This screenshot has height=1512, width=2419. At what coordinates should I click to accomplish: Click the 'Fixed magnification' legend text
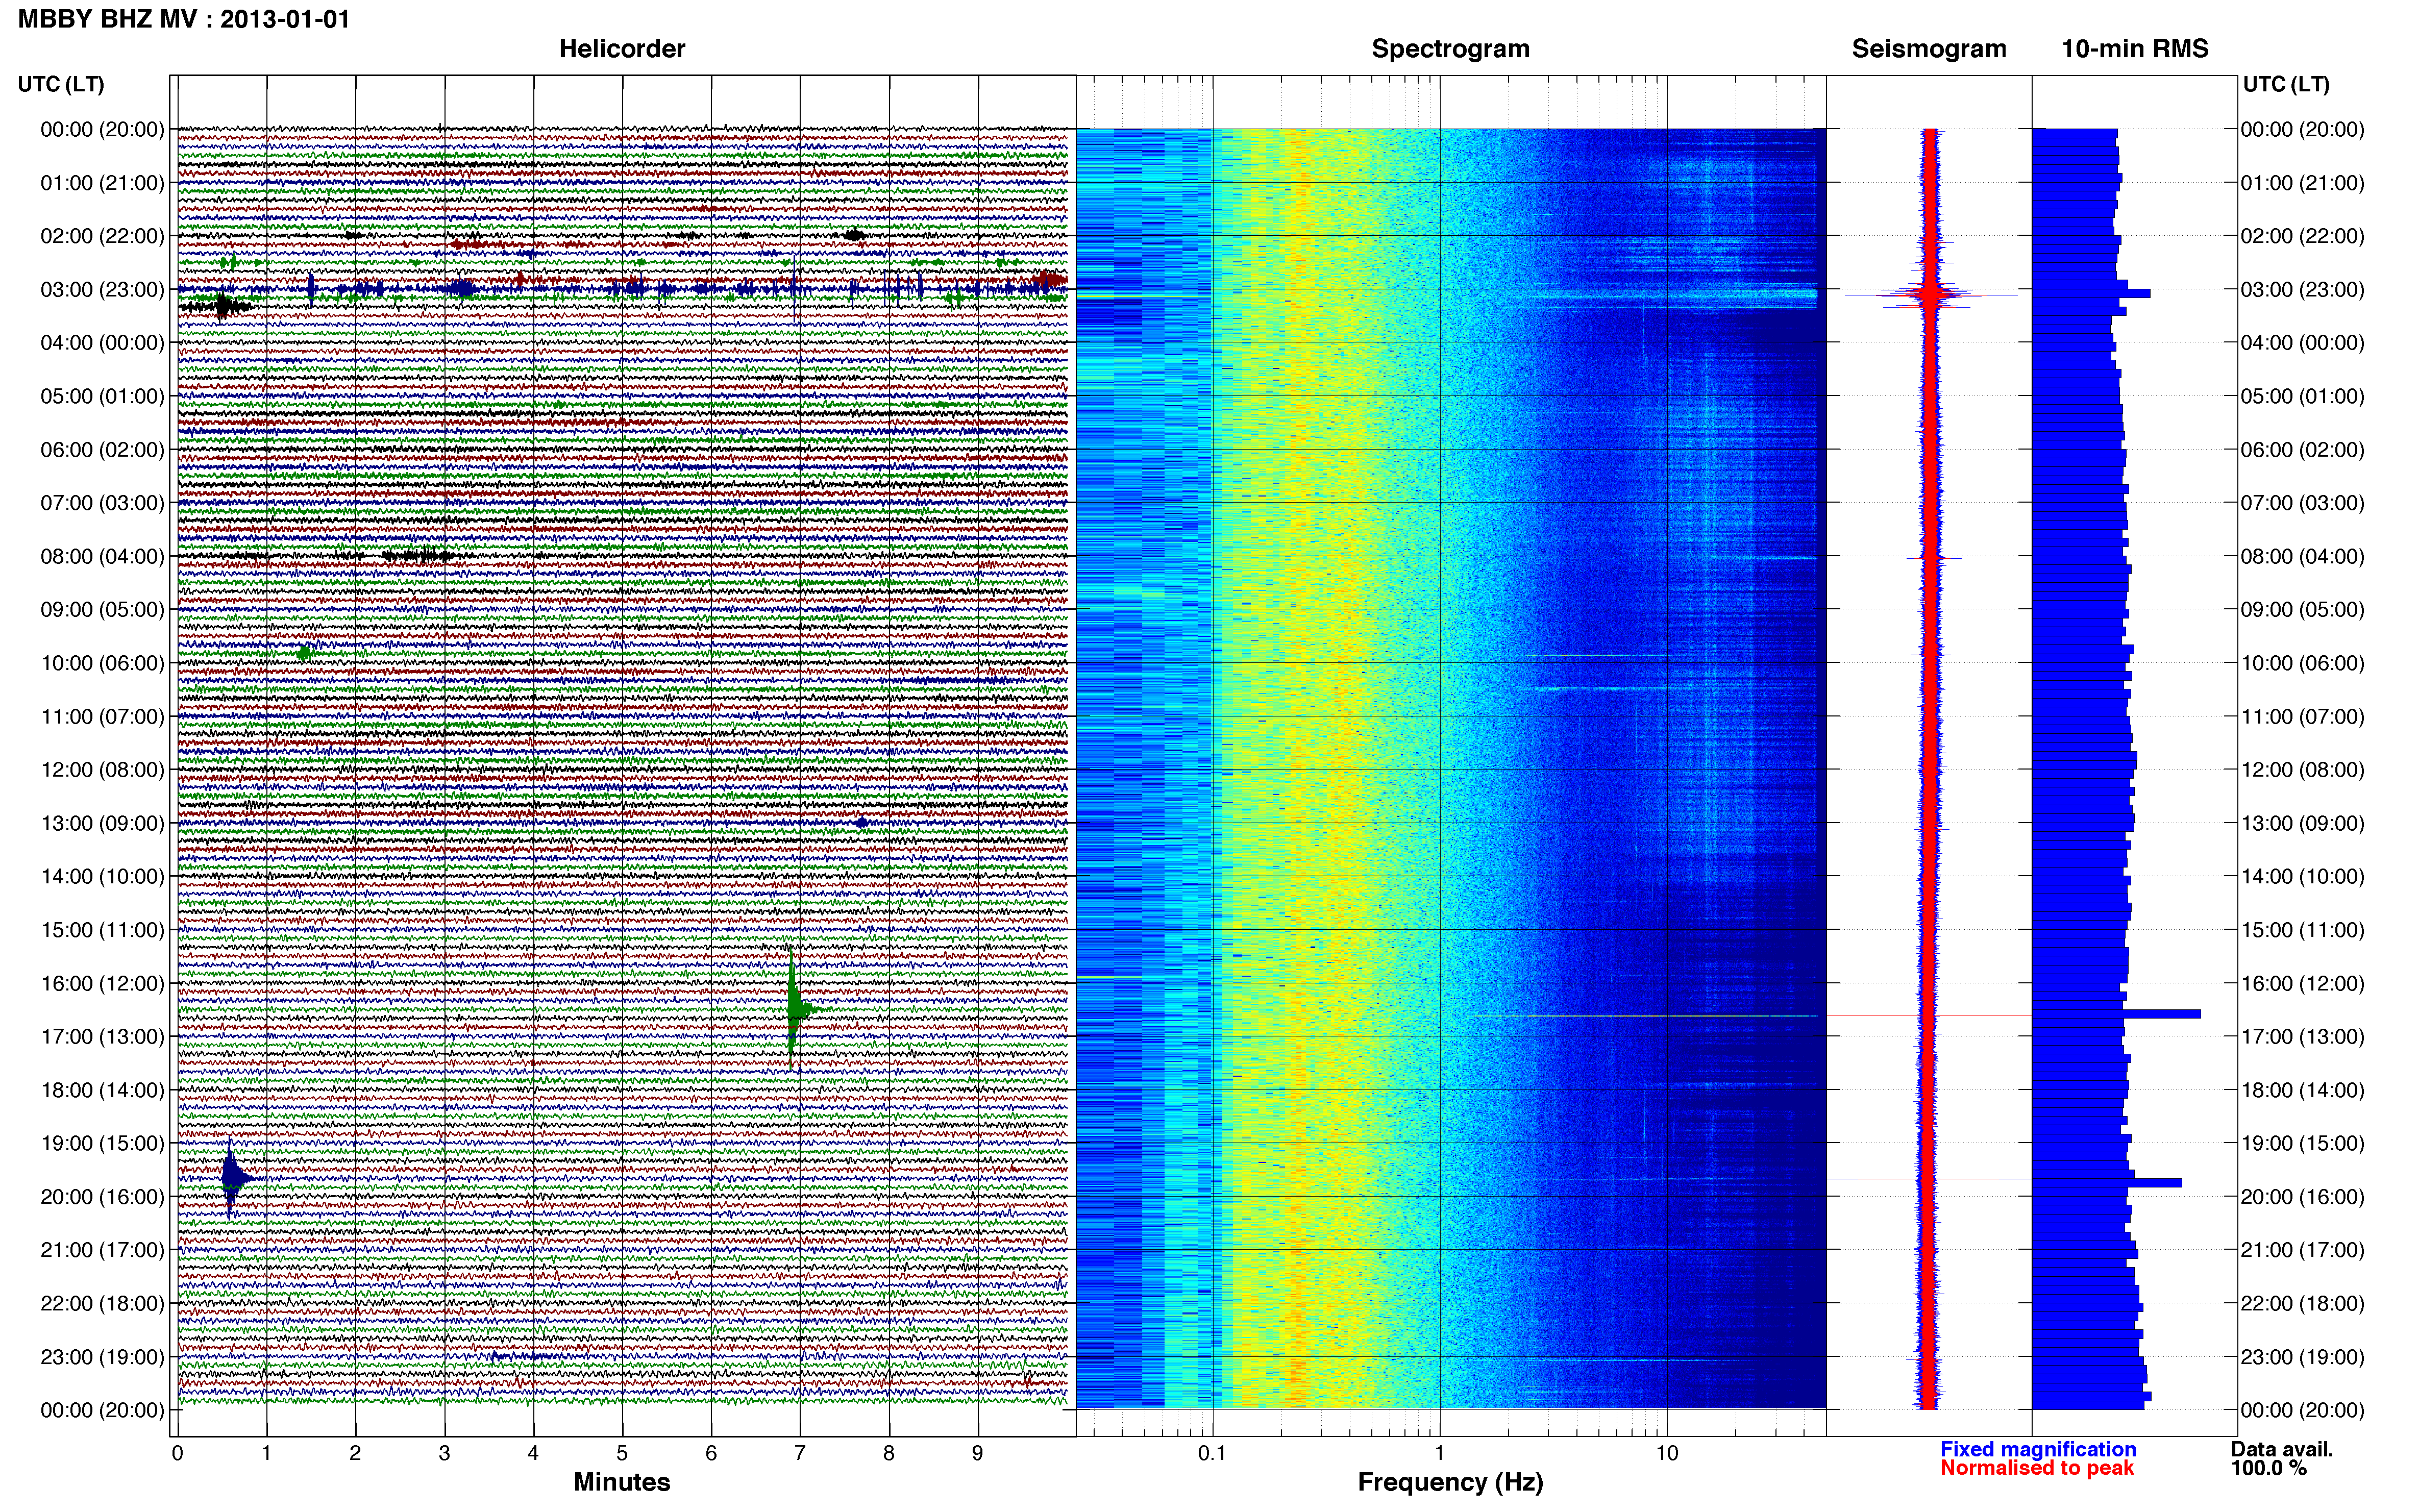click(2038, 1449)
